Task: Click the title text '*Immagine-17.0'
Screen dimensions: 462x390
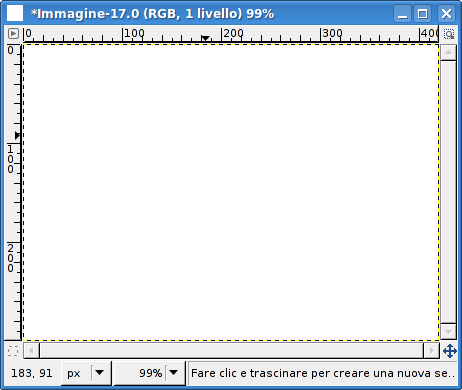Action: coord(85,14)
